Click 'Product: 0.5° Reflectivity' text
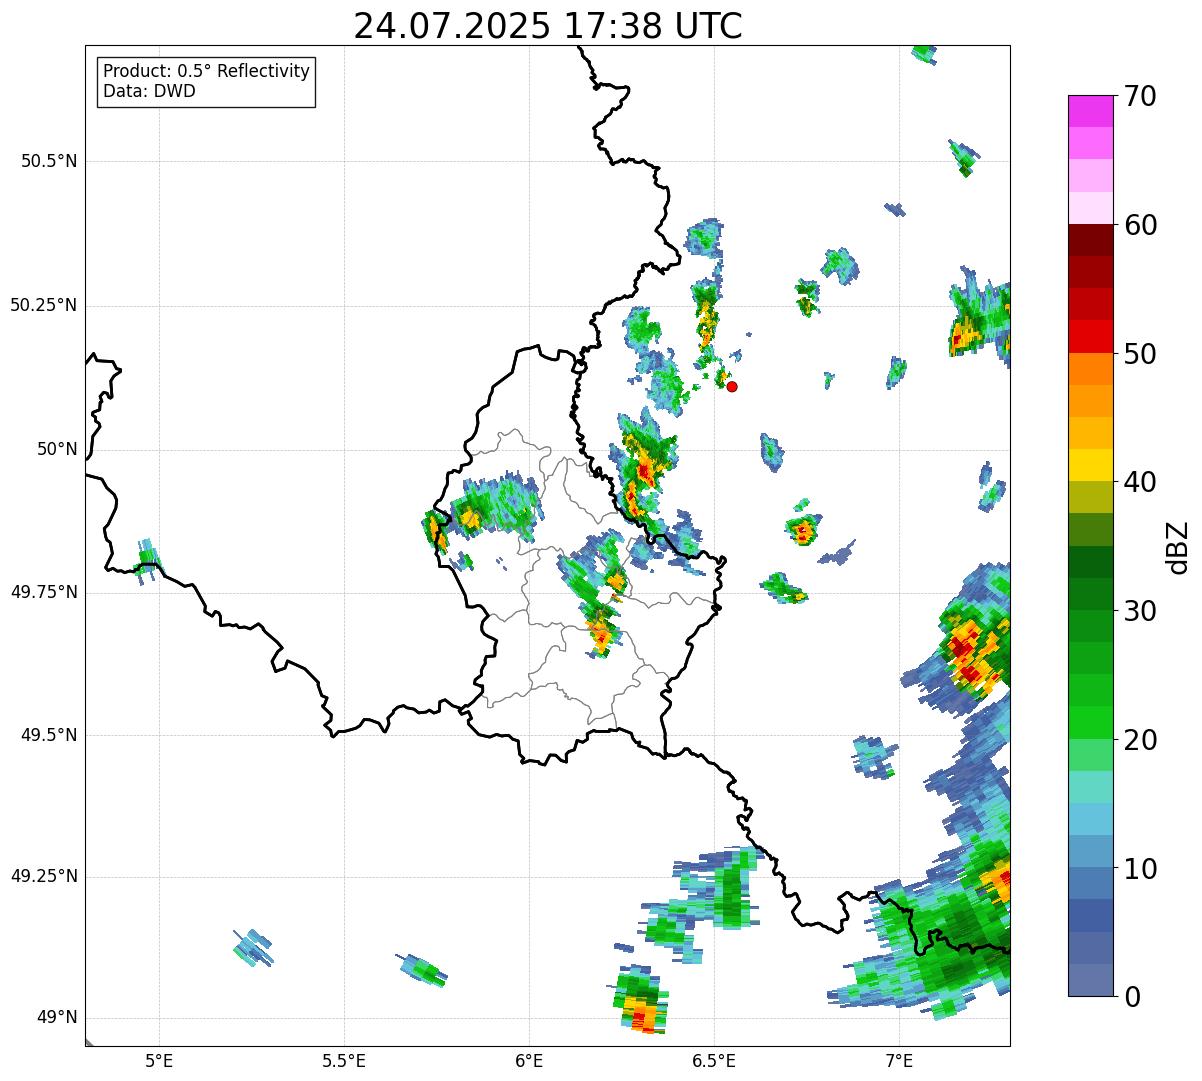 pos(206,72)
